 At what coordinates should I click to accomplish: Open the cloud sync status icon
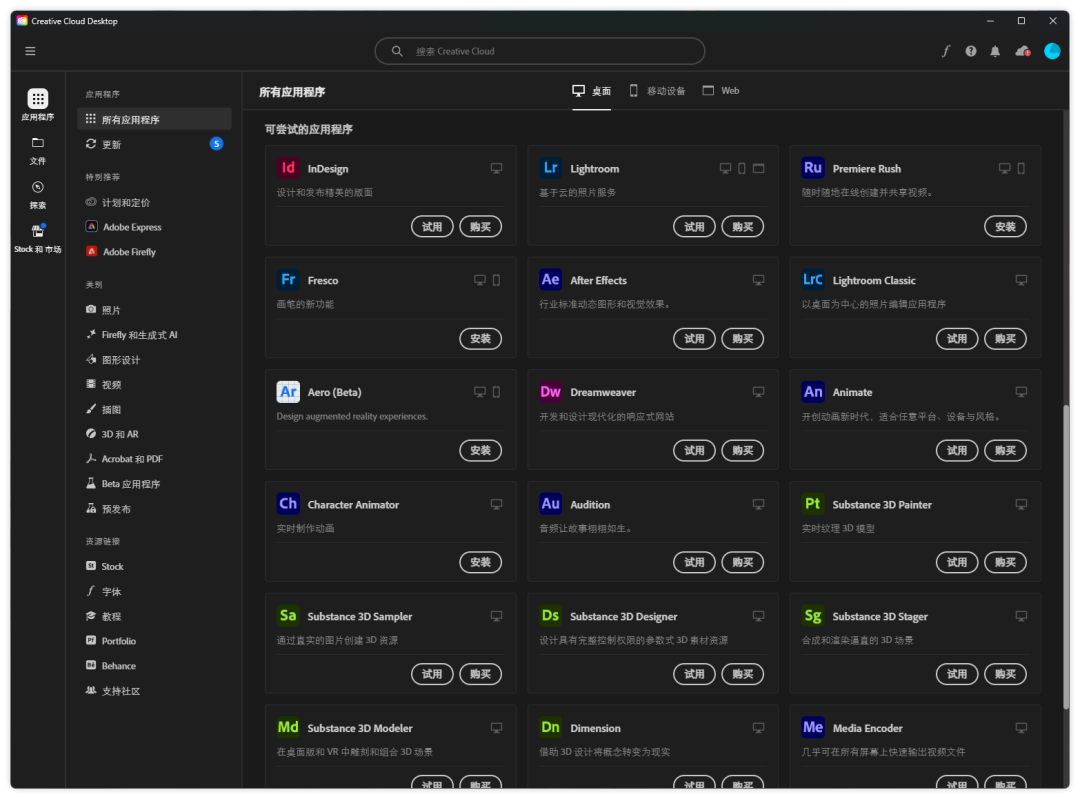[x=1023, y=51]
